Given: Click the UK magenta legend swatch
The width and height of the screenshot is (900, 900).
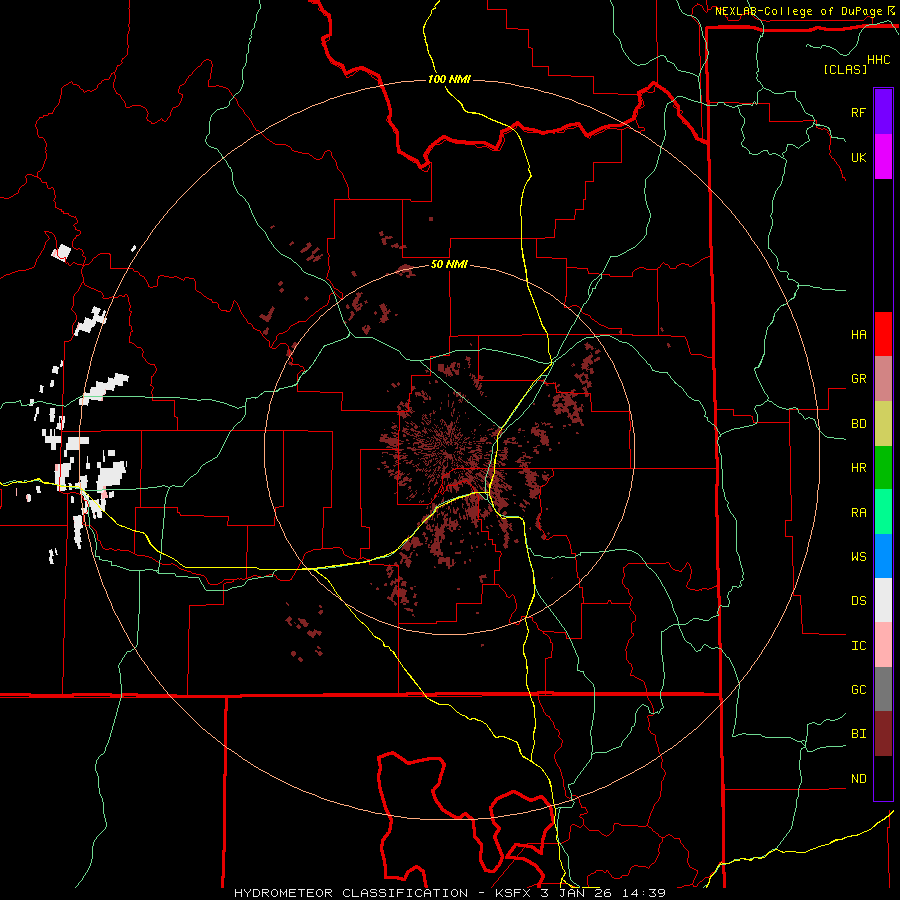Looking at the screenshot, I should coord(883,157).
